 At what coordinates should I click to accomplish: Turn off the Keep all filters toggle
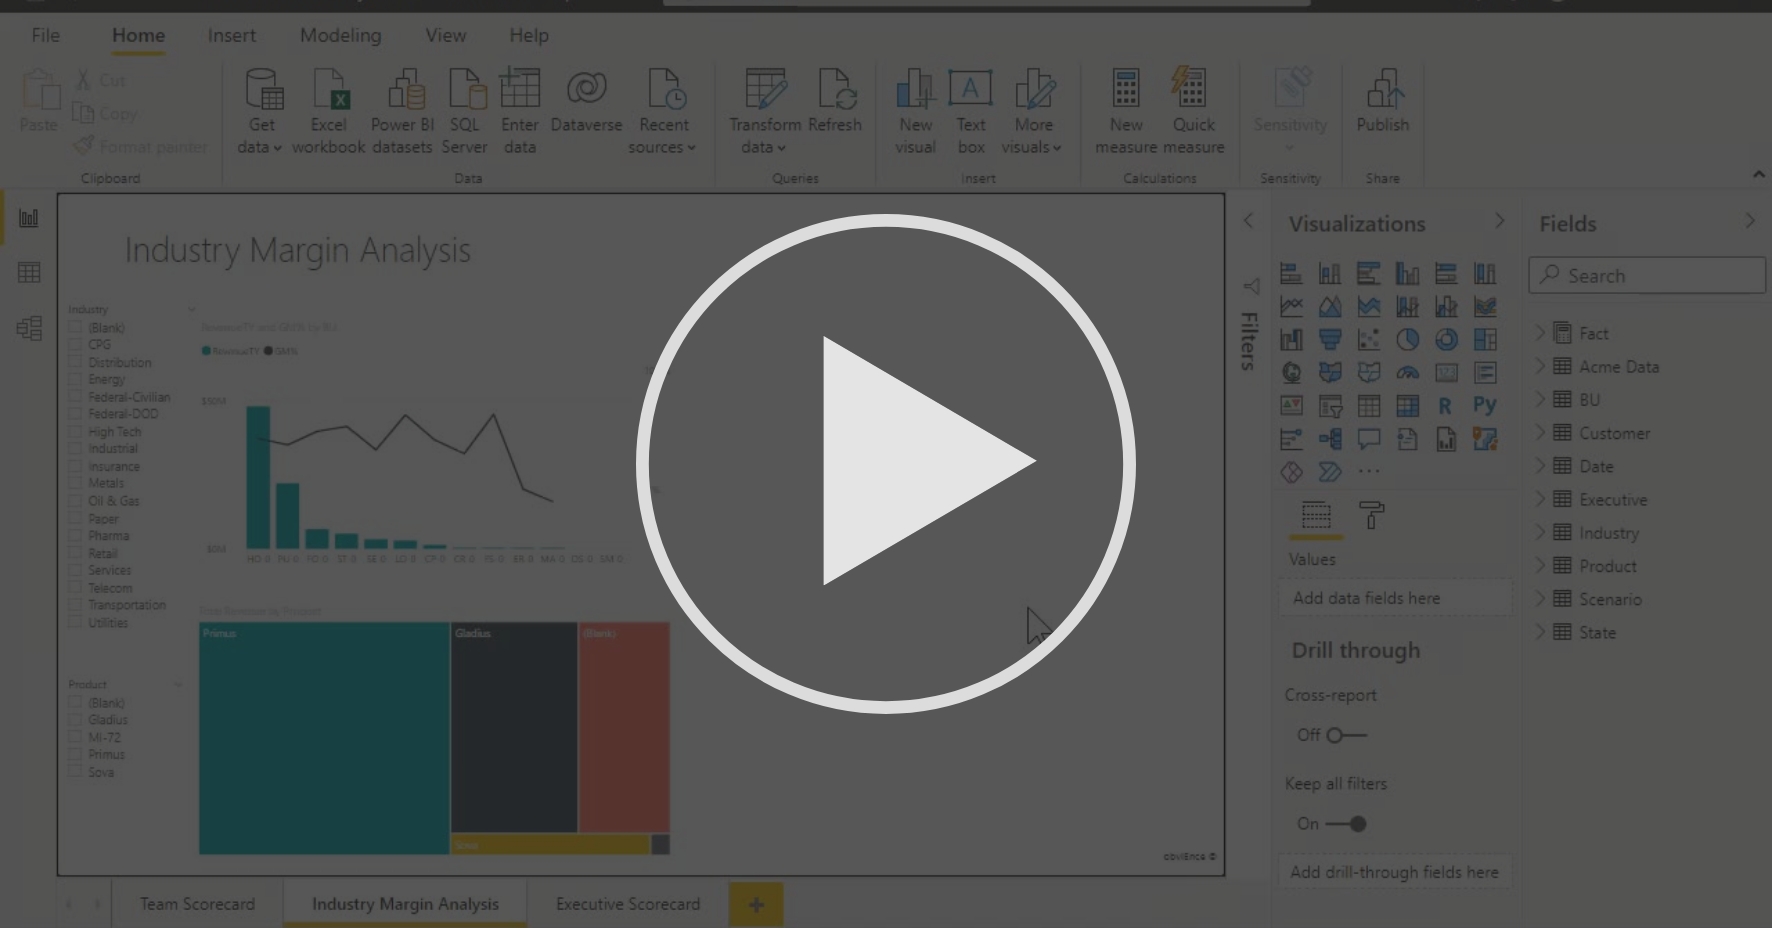pyautogui.click(x=1356, y=823)
